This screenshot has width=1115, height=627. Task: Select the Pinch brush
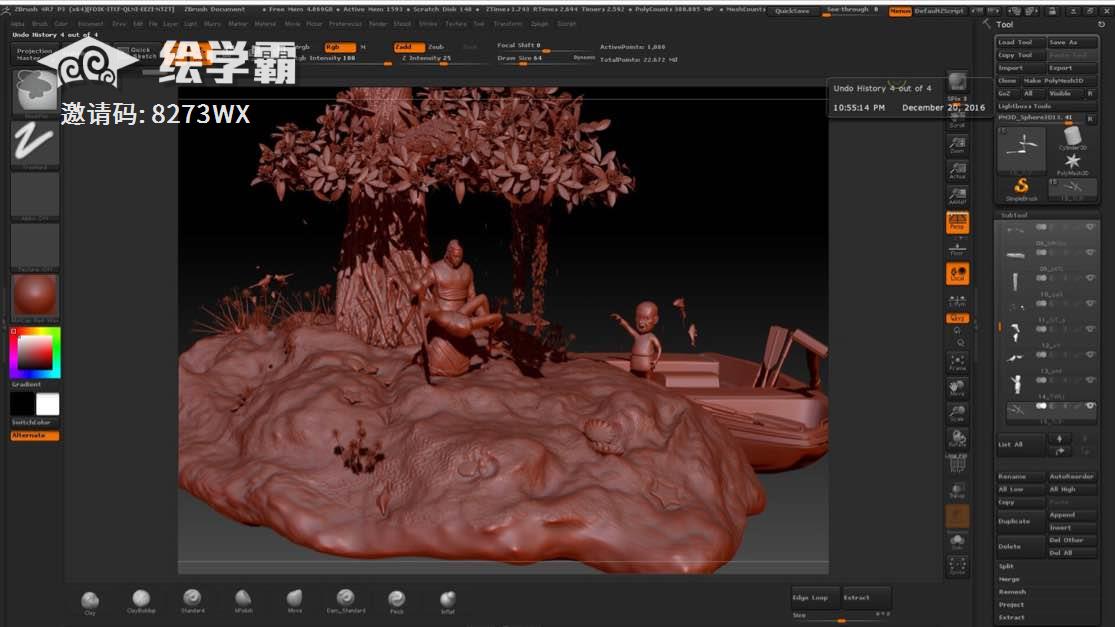(397, 601)
